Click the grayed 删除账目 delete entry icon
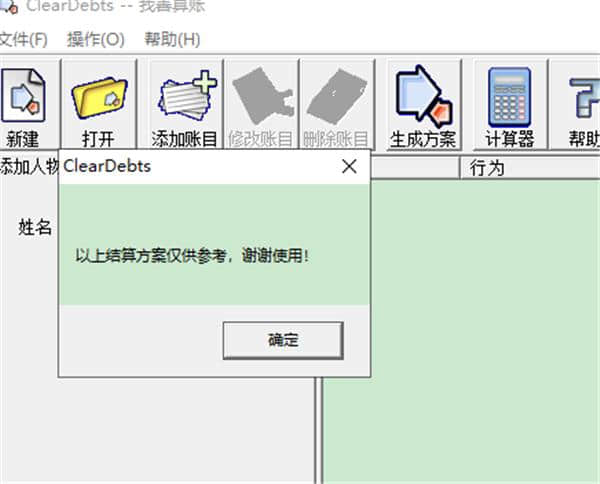The height and width of the screenshot is (484, 600). click(x=336, y=105)
